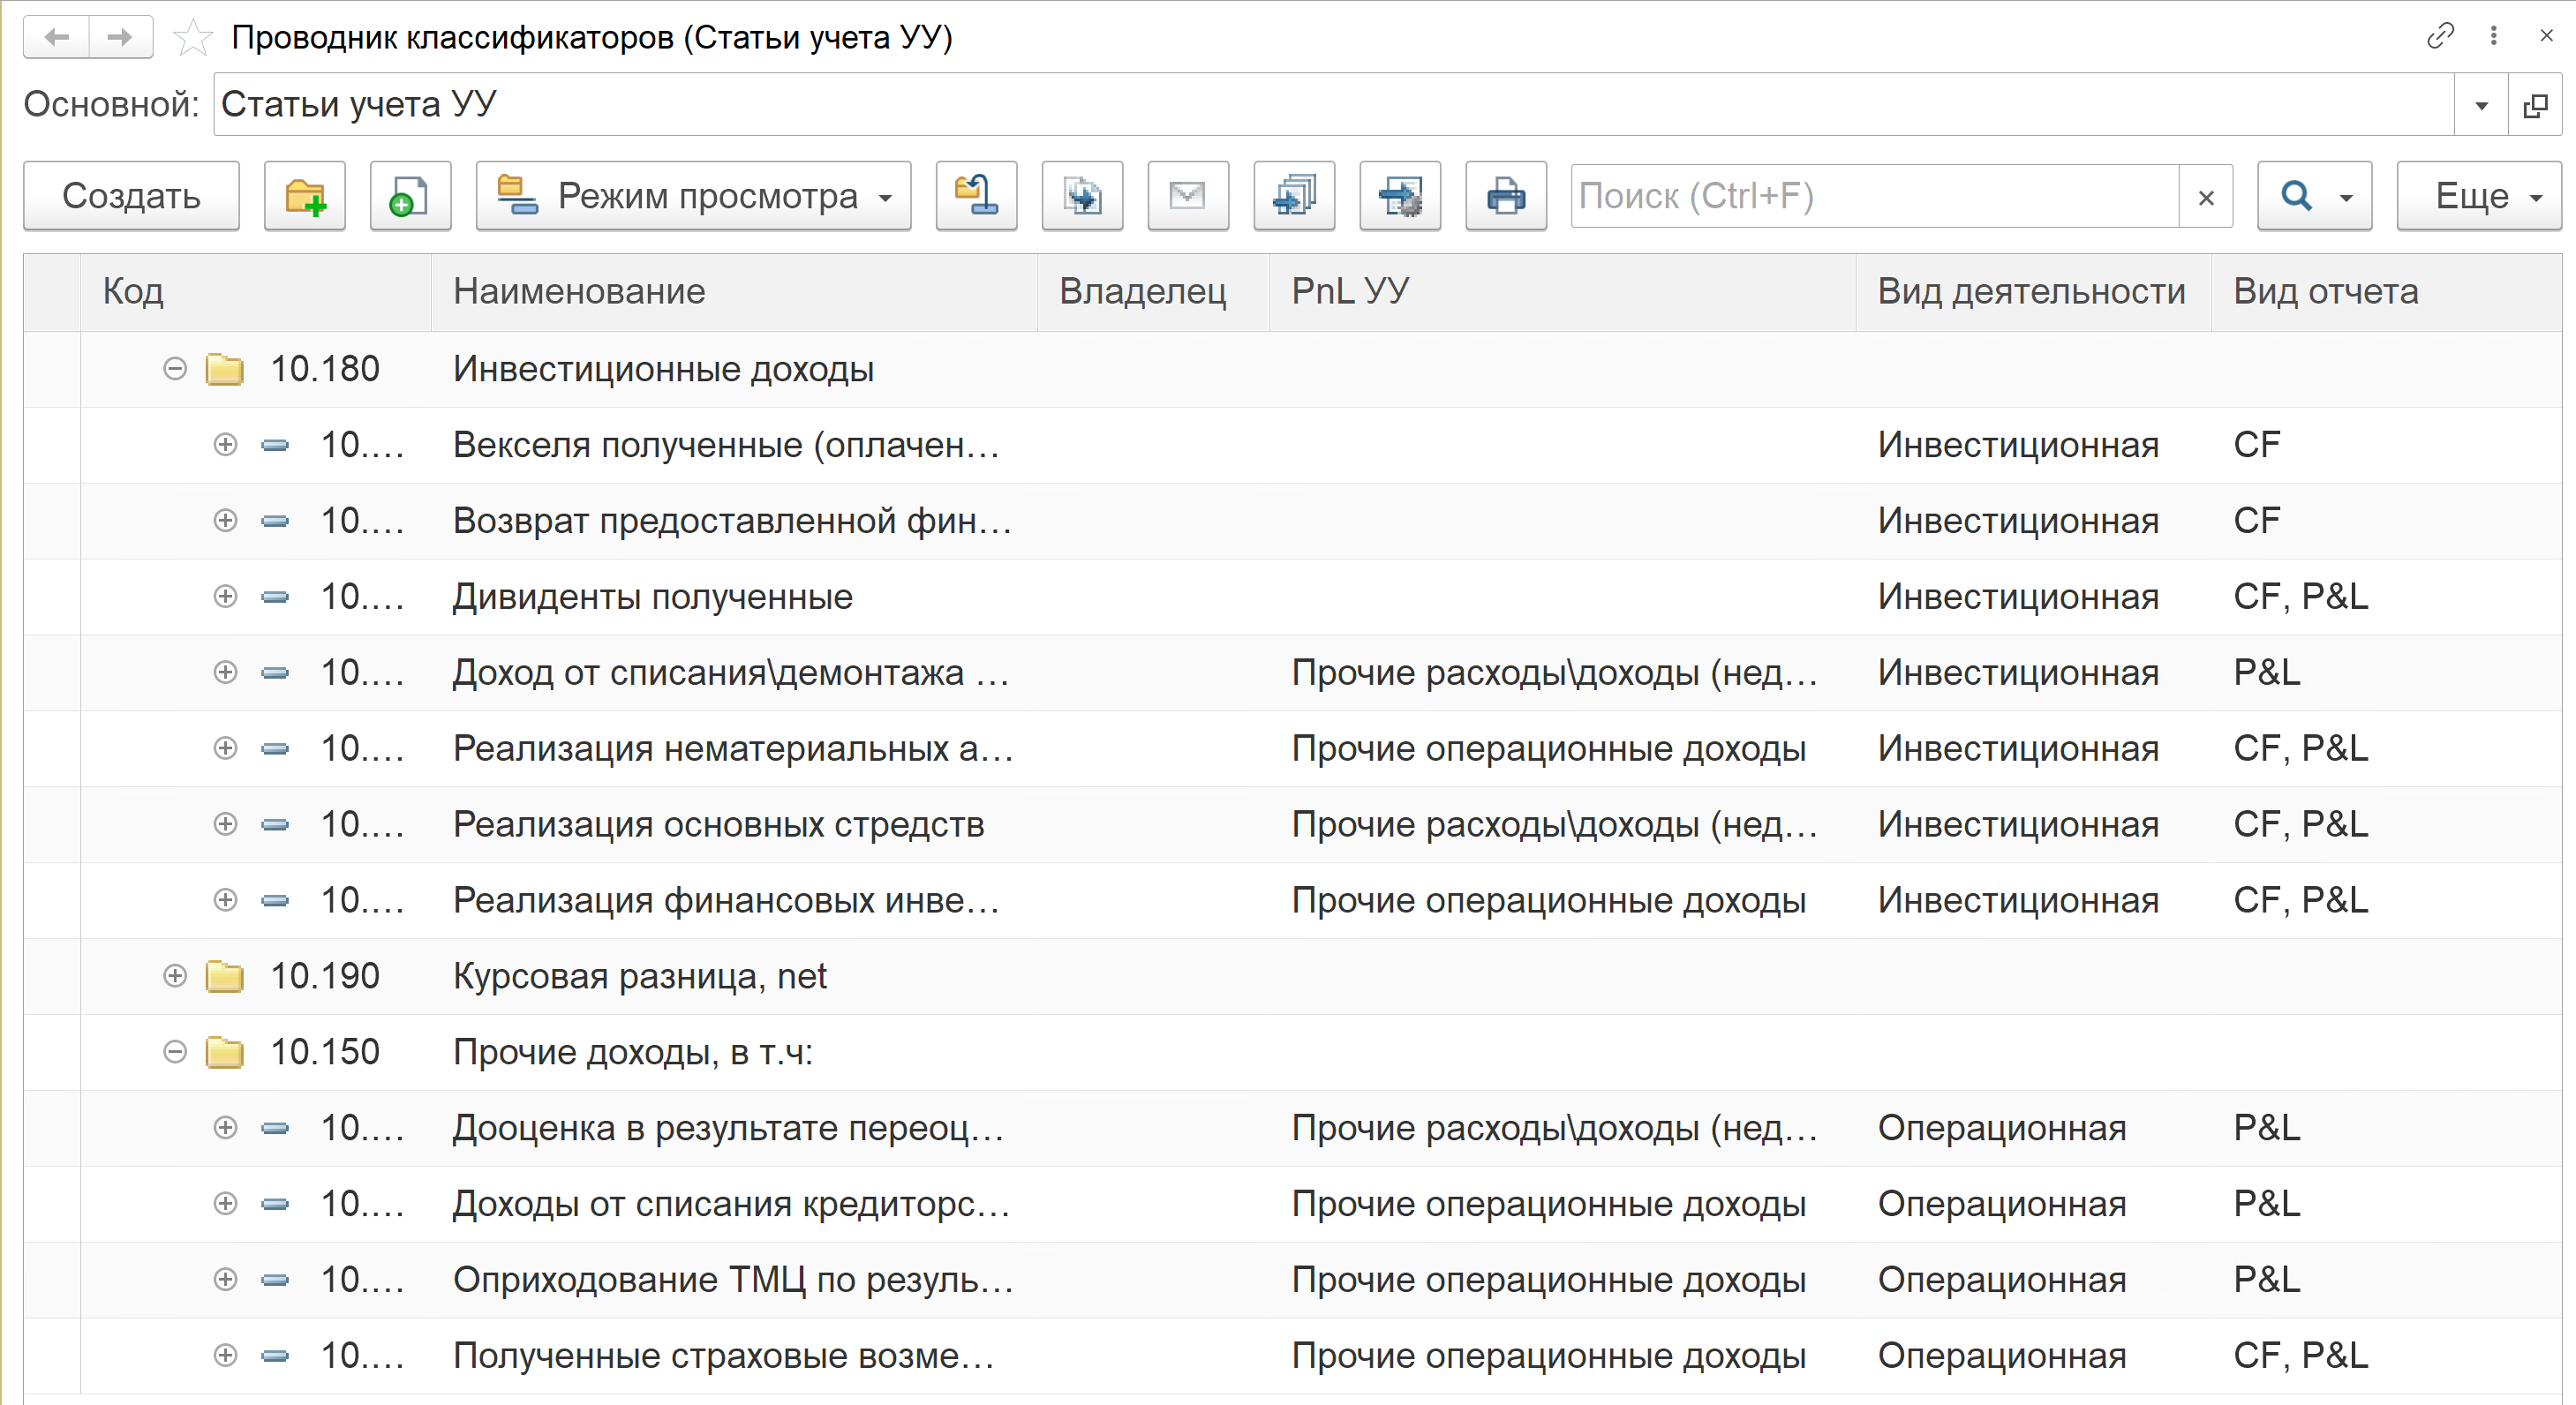Click open-item button next to Основной field
Viewport: 2576px width, 1405px height.
tap(2535, 105)
